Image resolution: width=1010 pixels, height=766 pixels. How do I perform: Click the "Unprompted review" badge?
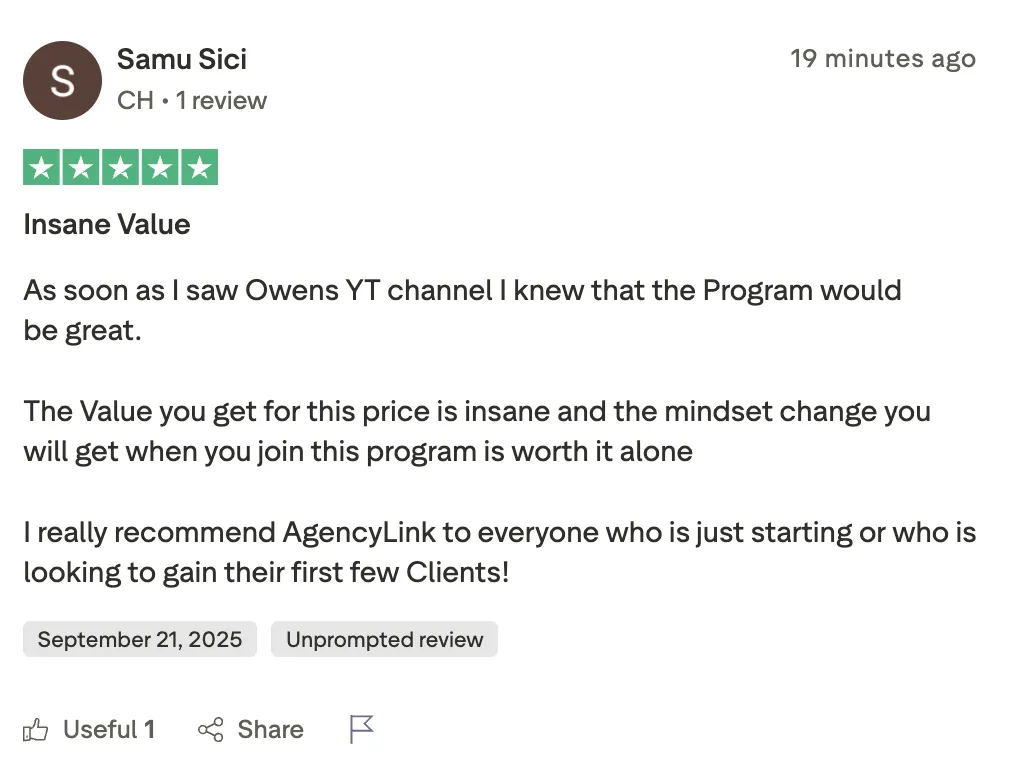(384, 640)
